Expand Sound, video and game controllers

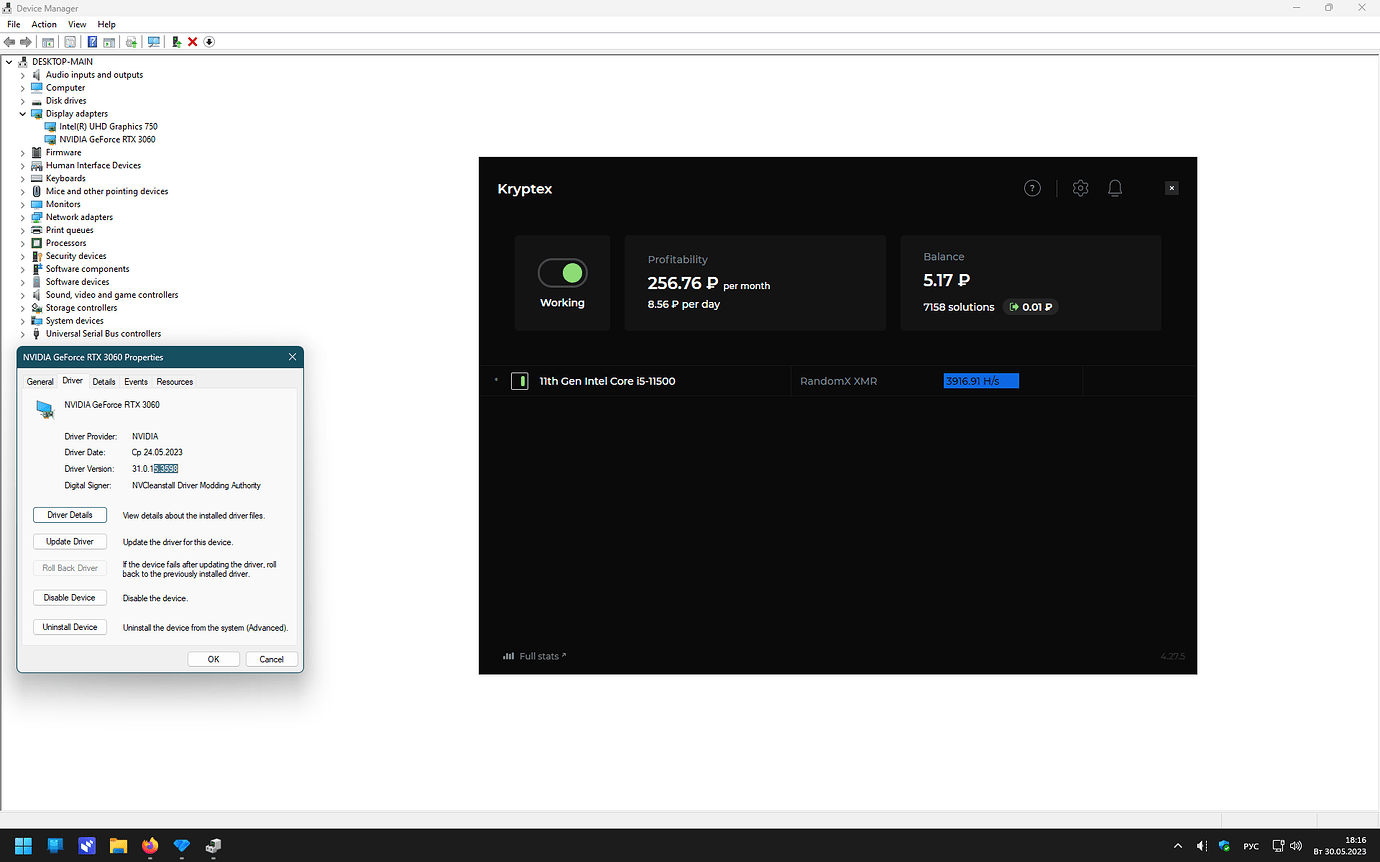(x=23, y=295)
